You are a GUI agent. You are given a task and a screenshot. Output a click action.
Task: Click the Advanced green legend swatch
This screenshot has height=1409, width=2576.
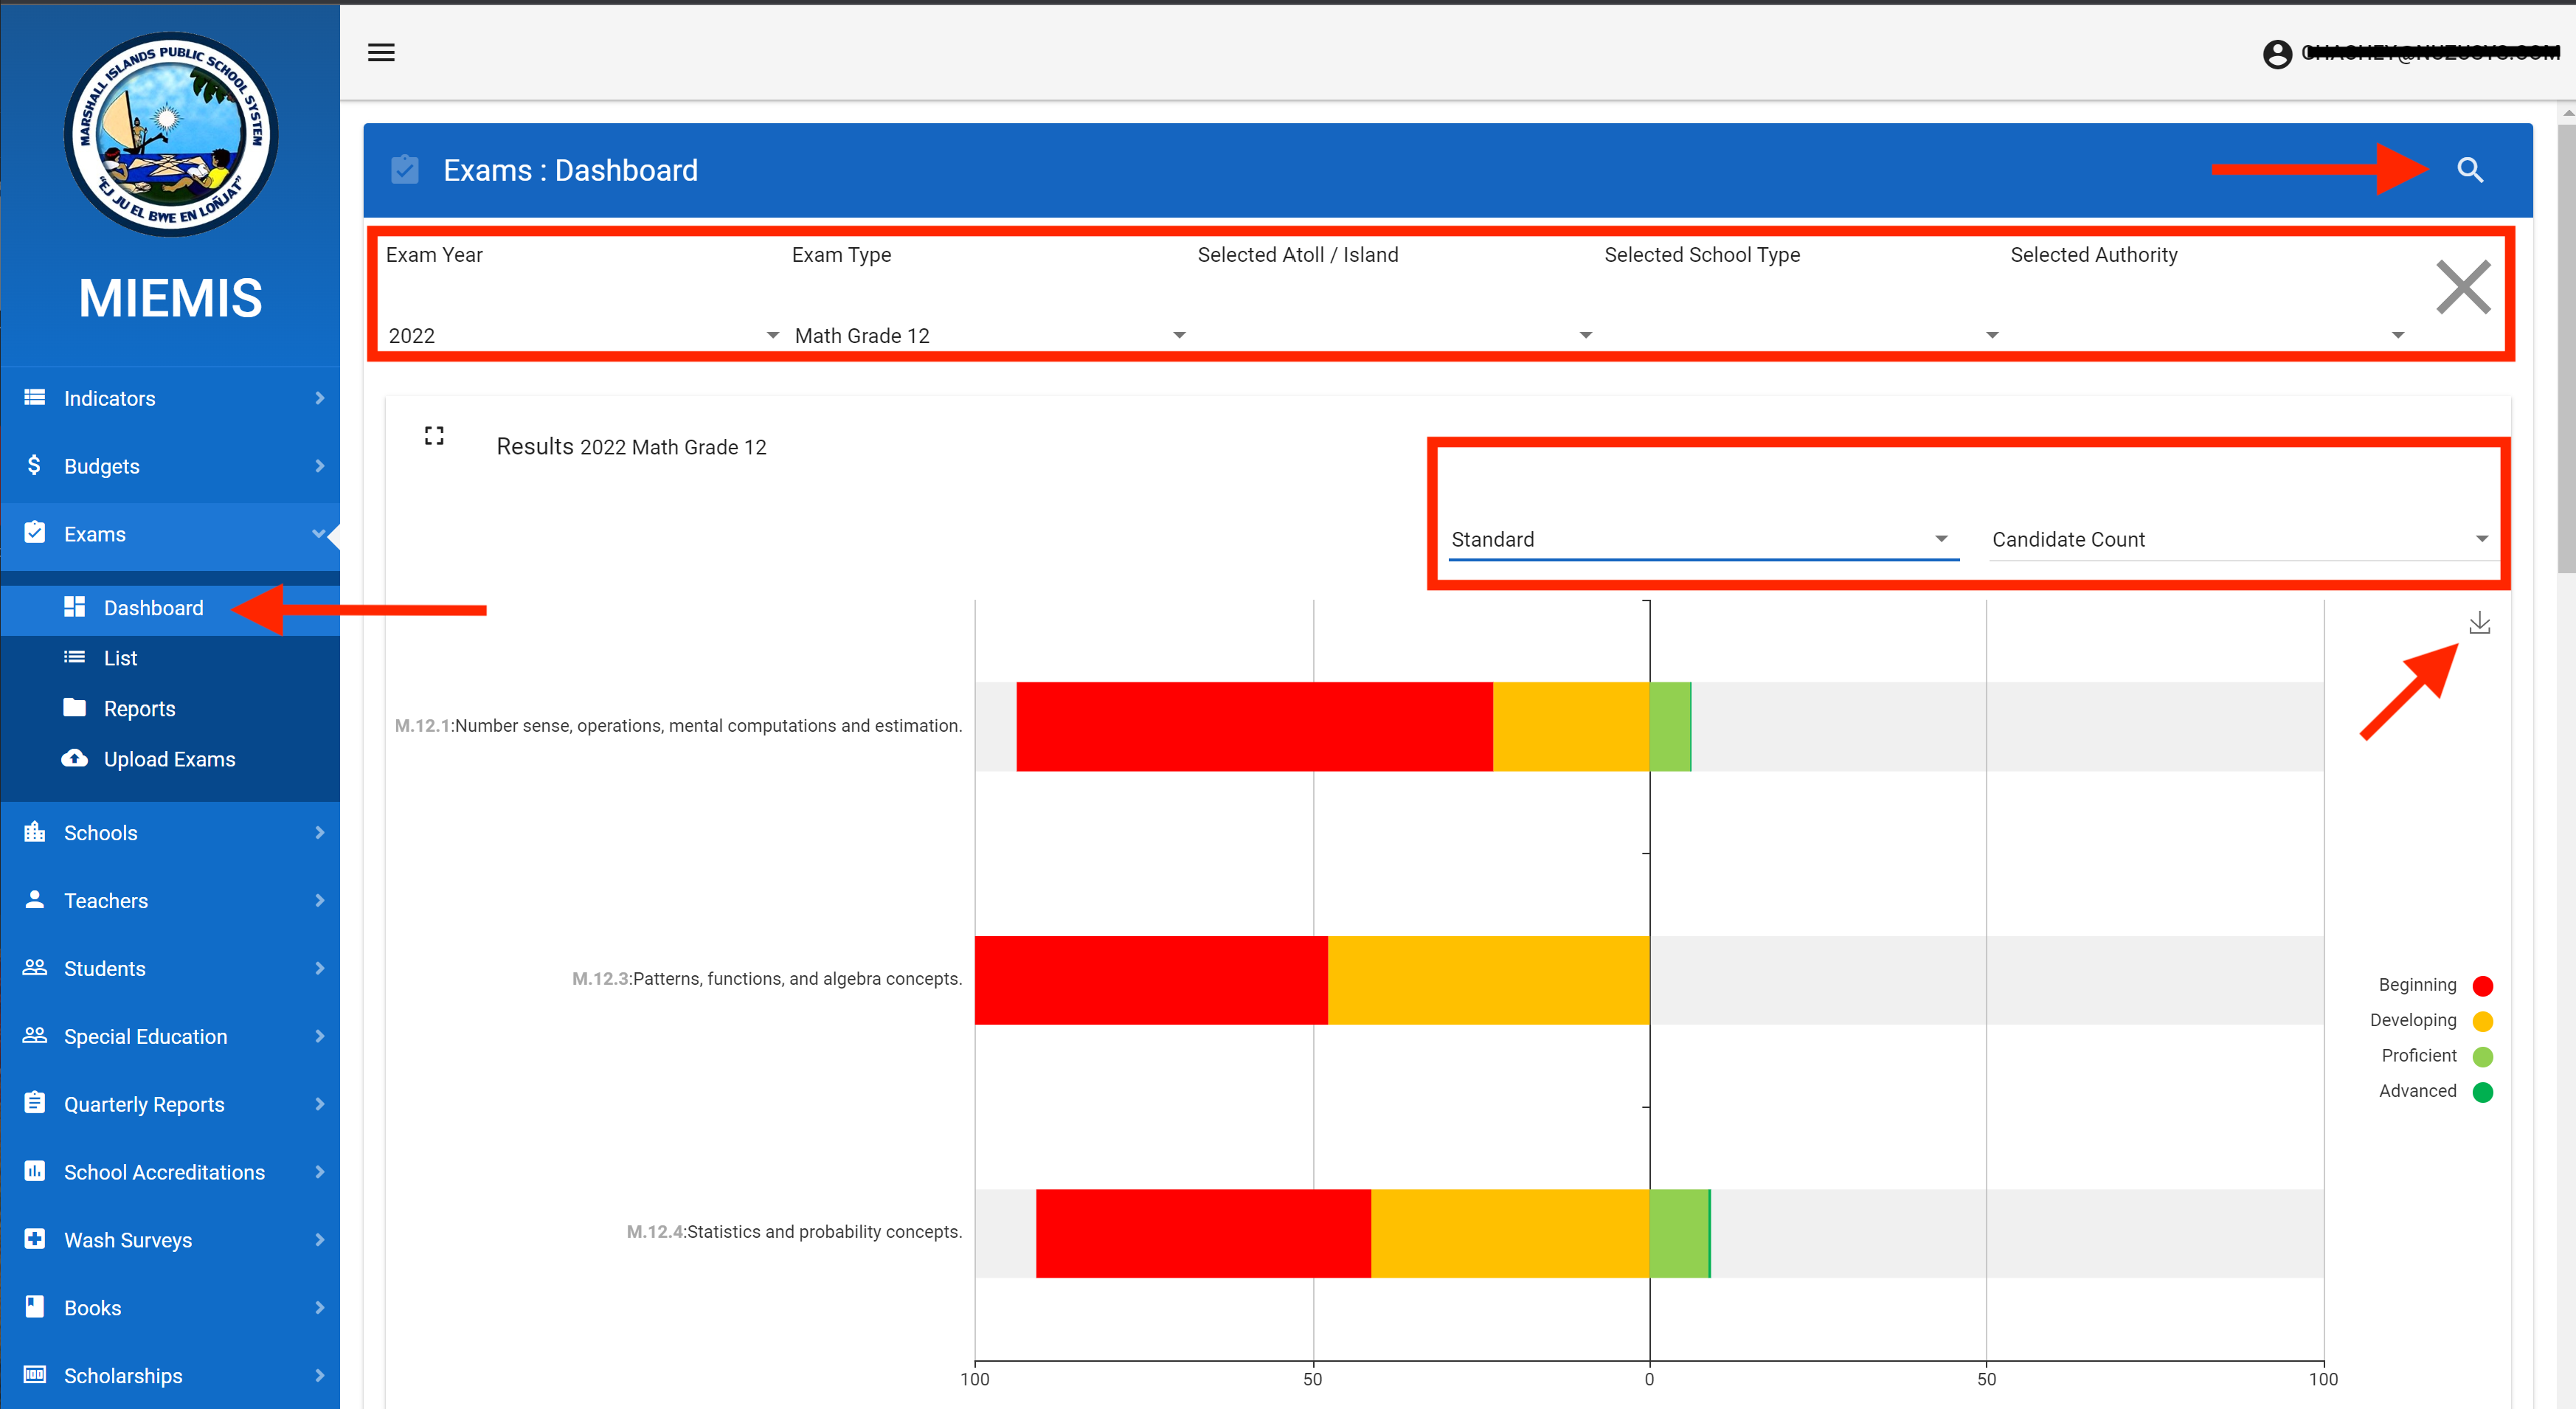2482,1092
